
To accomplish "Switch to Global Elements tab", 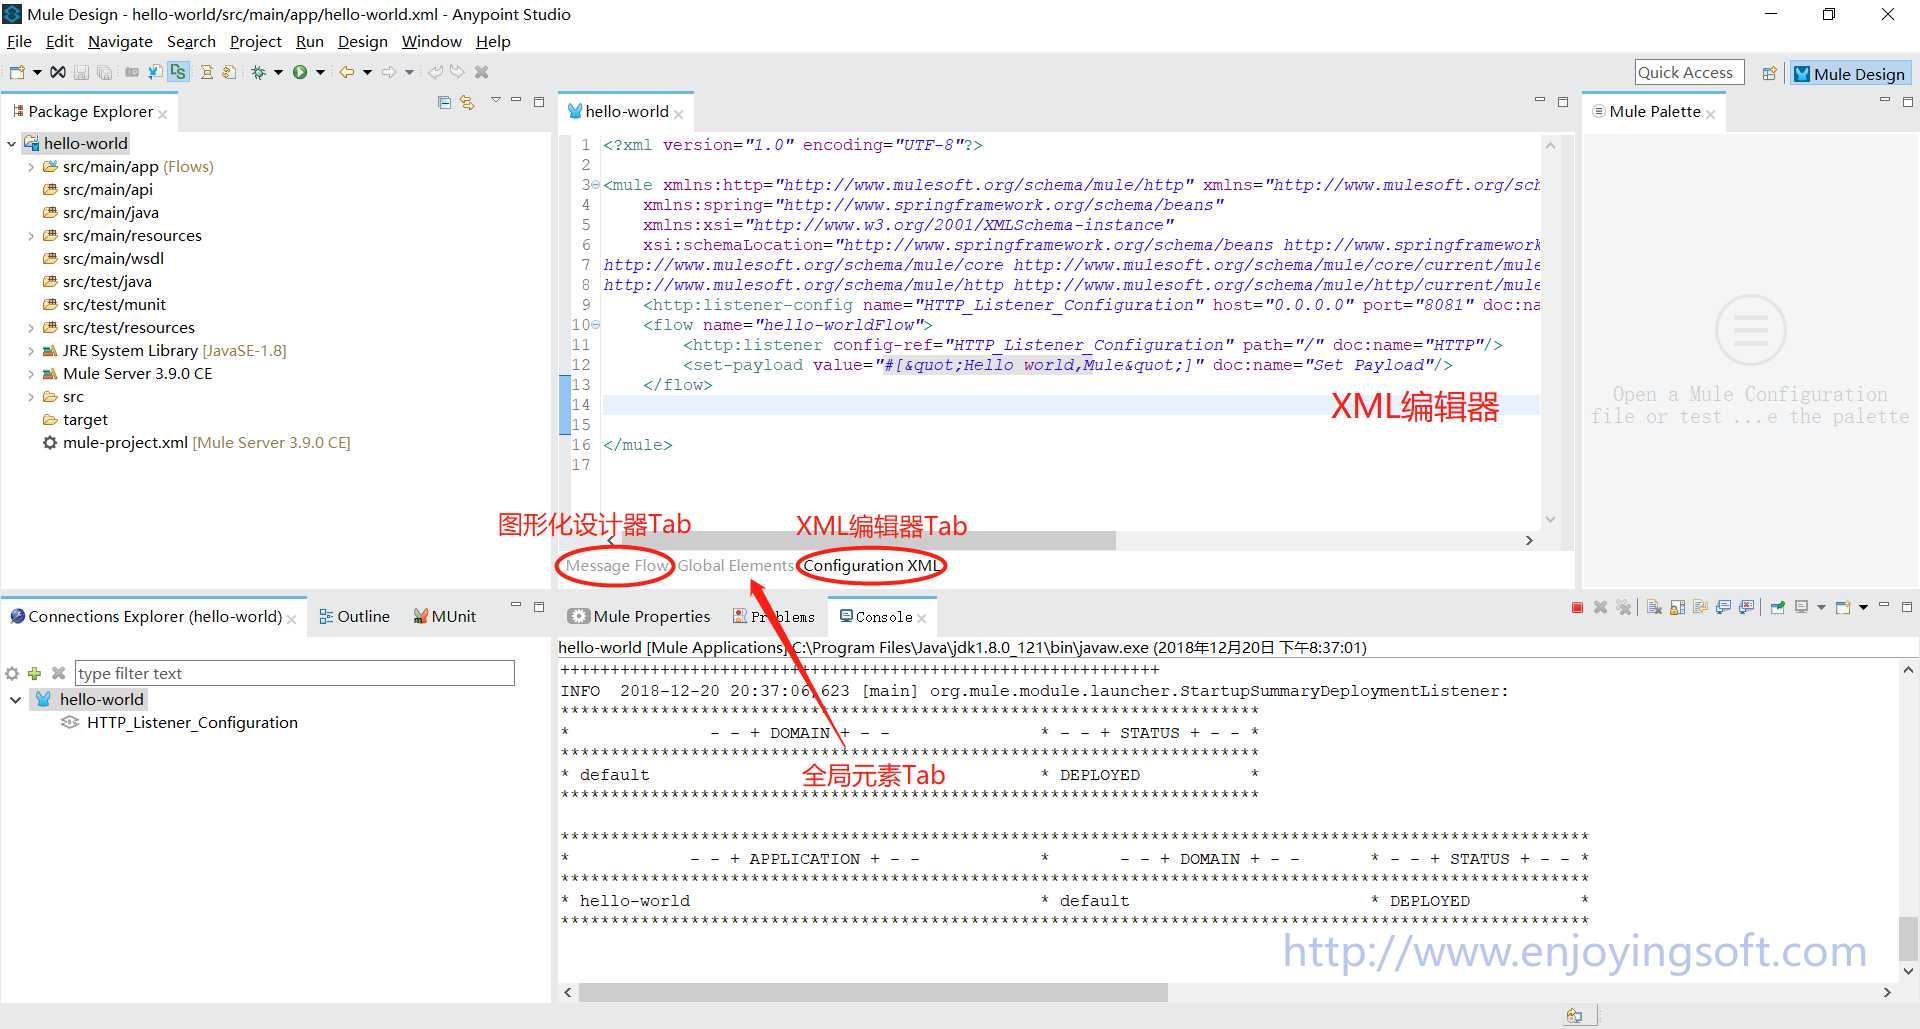I will 735,565.
